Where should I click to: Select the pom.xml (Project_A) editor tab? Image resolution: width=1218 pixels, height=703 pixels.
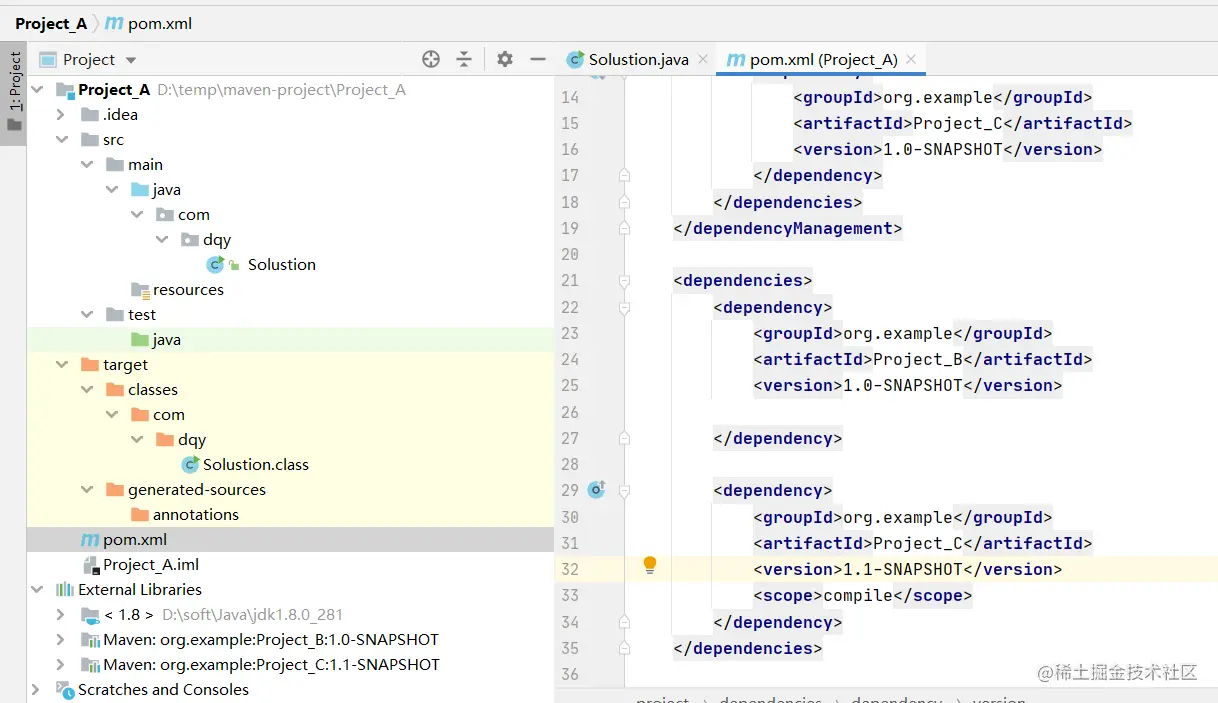823,59
